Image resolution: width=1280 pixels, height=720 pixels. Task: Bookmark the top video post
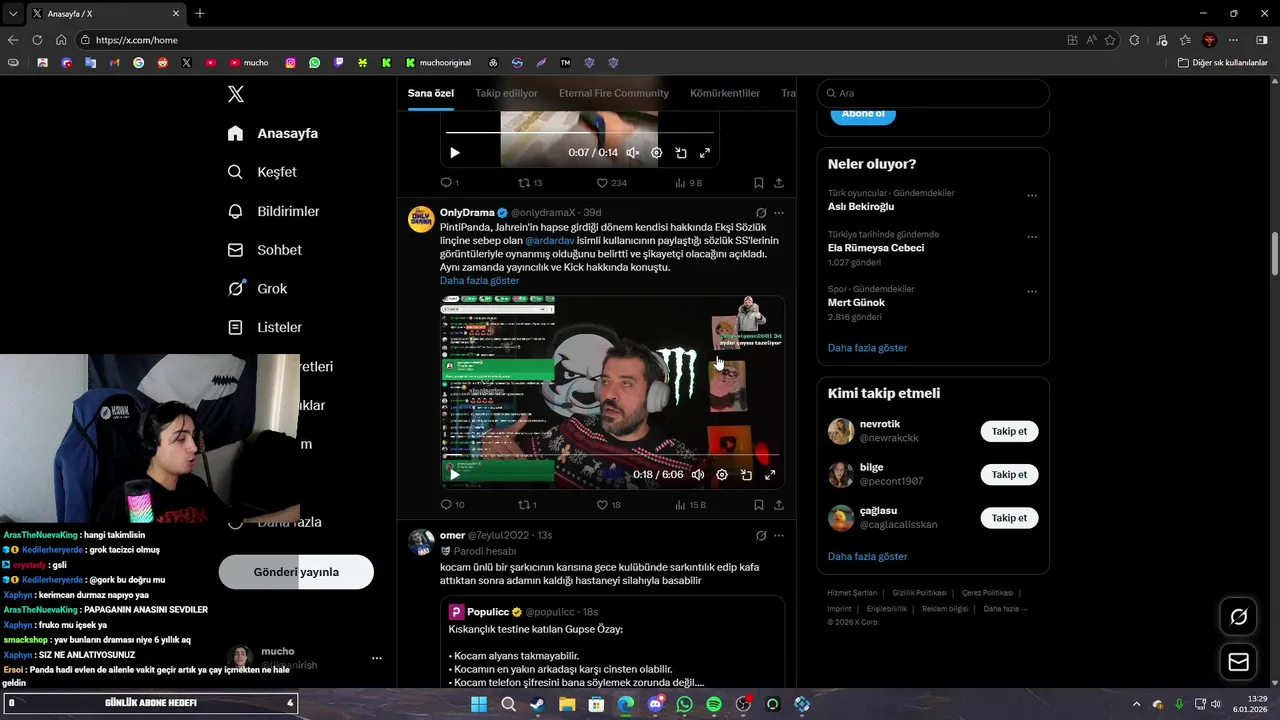click(759, 183)
